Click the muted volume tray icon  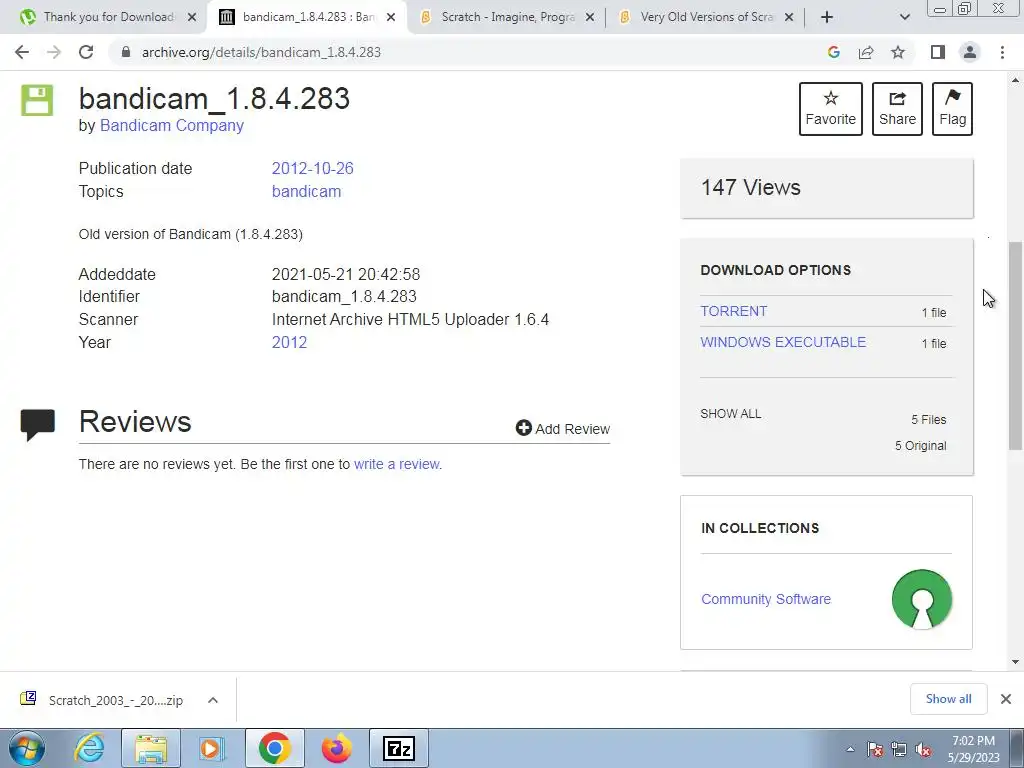click(923, 749)
